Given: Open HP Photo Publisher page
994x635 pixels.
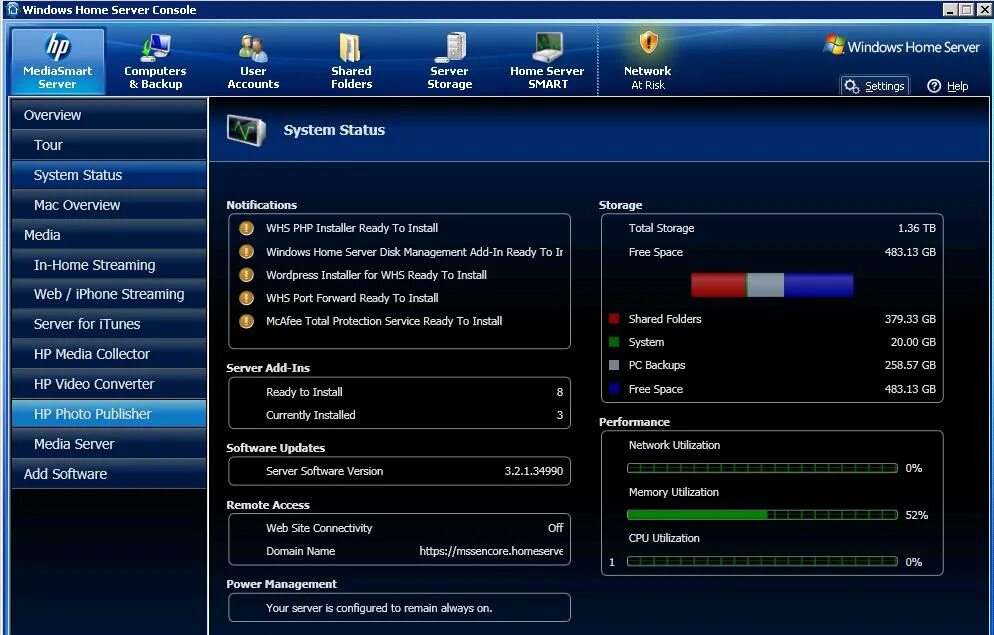Looking at the screenshot, I should 108,414.
